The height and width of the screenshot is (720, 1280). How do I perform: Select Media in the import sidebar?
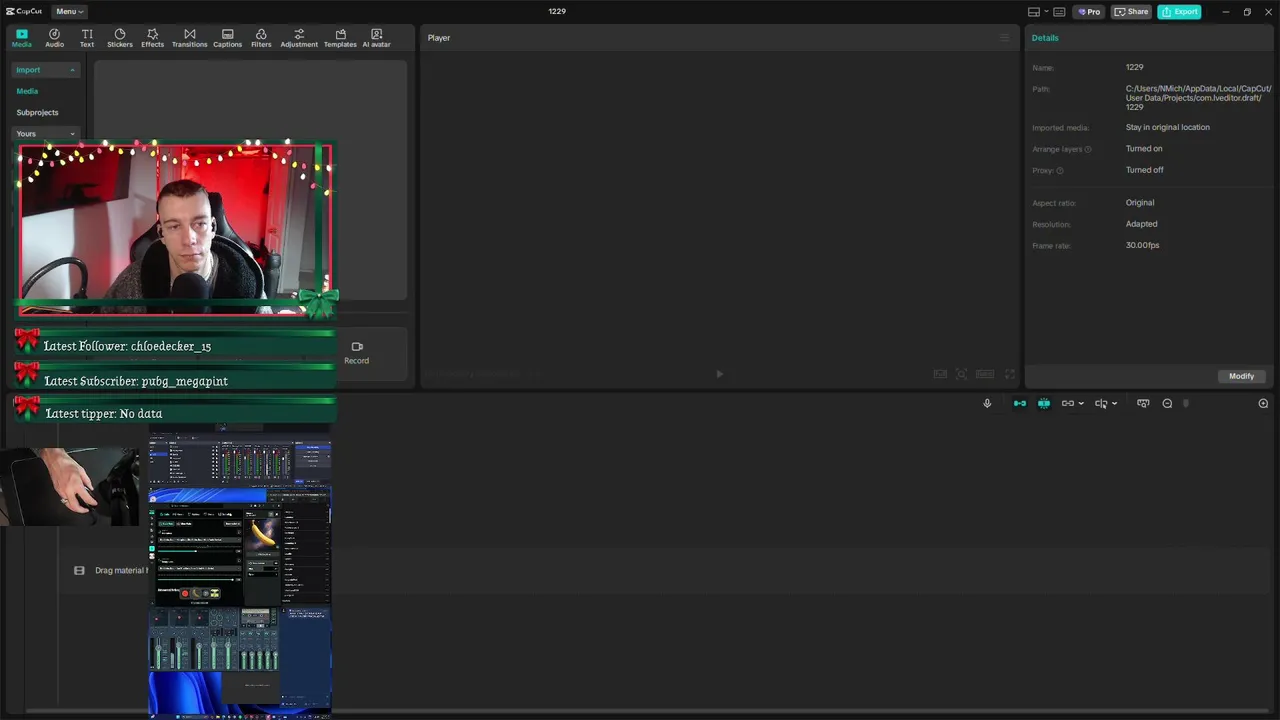(27, 91)
